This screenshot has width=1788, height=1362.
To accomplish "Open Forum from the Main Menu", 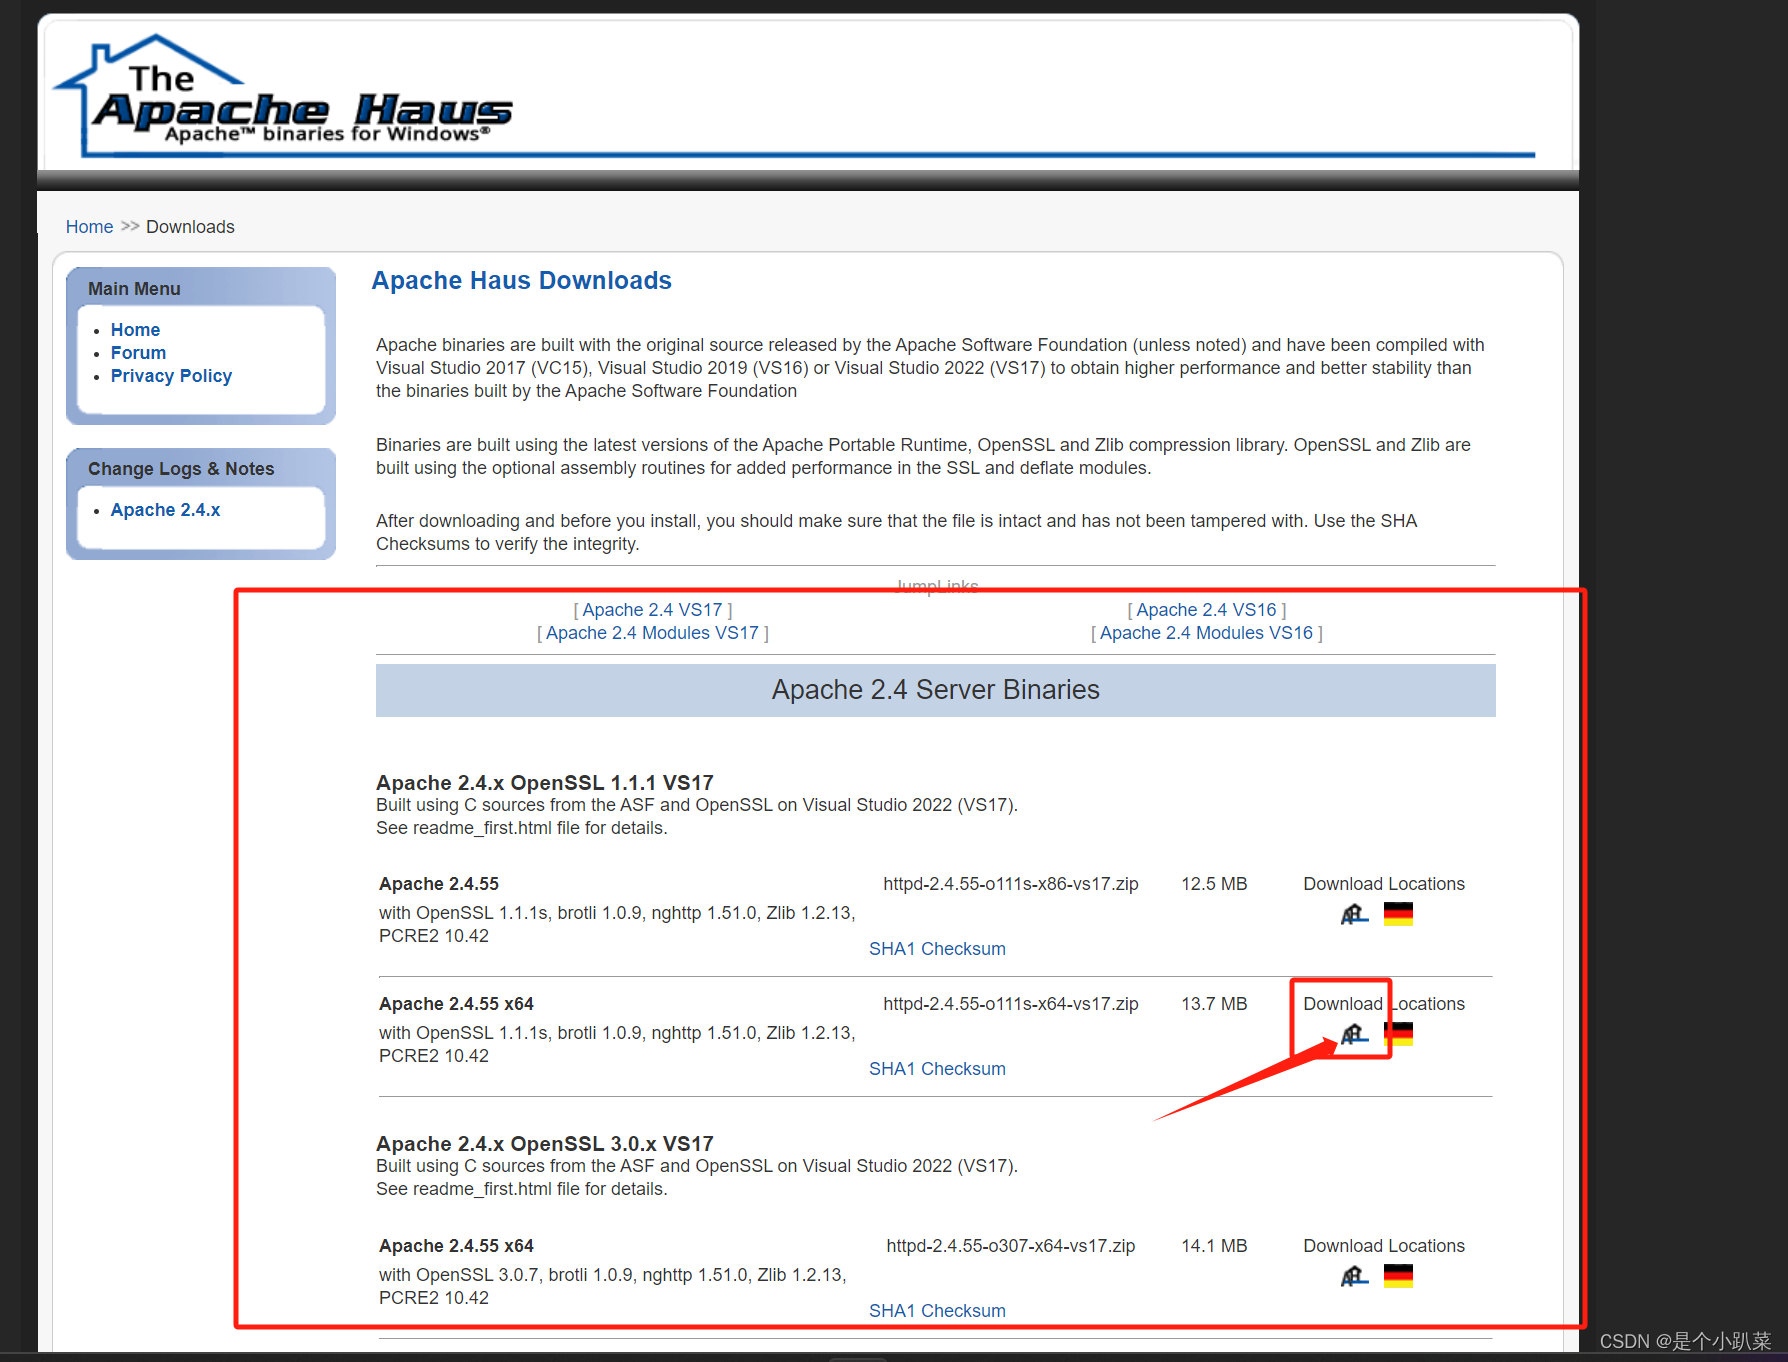I will pos(138,353).
